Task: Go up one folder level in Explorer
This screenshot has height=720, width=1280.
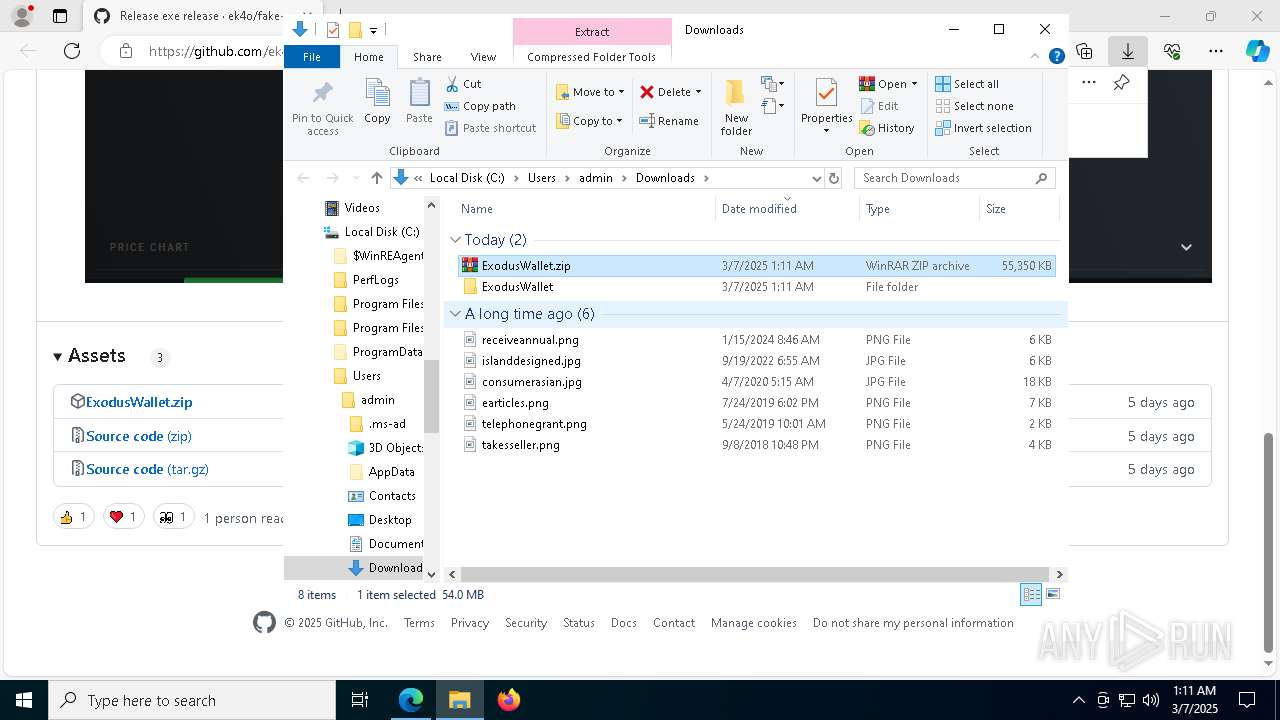Action: click(376, 178)
